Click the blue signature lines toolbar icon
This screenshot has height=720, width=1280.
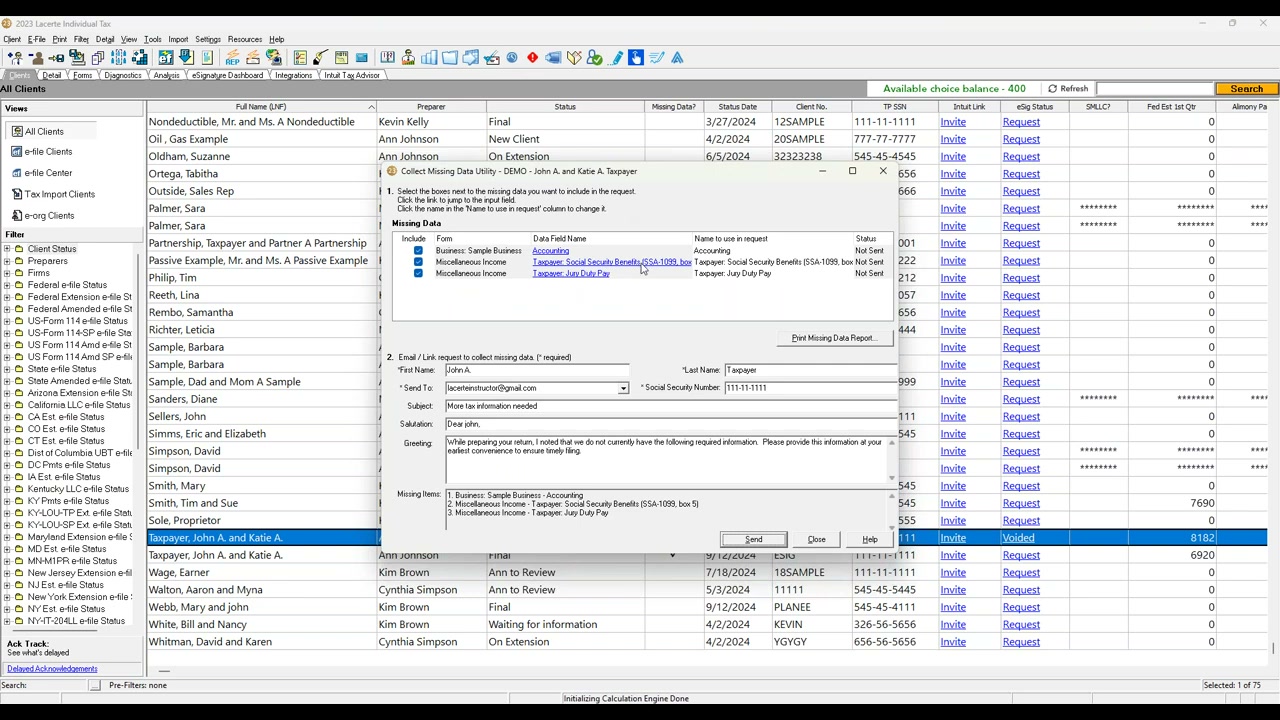(x=656, y=58)
